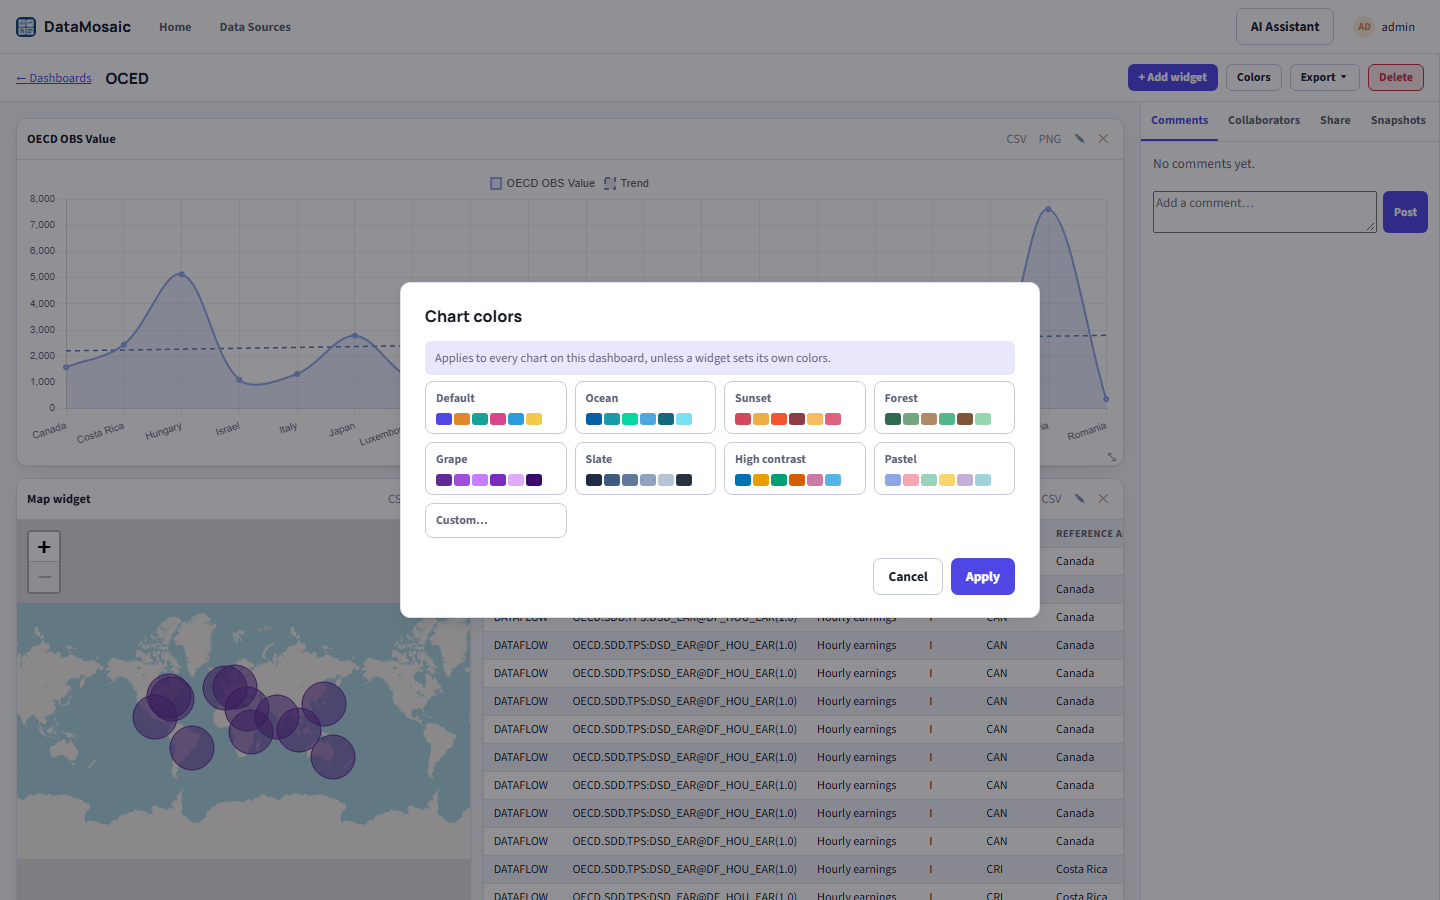Viewport: 1440px width, 900px height.
Task: Go back via the Dashboards link
Action: point(54,78)
